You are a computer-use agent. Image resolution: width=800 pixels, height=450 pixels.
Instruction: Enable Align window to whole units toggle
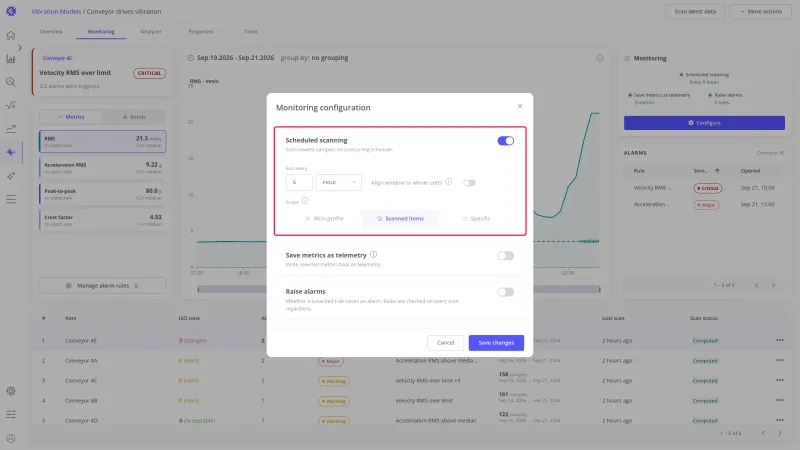coord(469,183)
